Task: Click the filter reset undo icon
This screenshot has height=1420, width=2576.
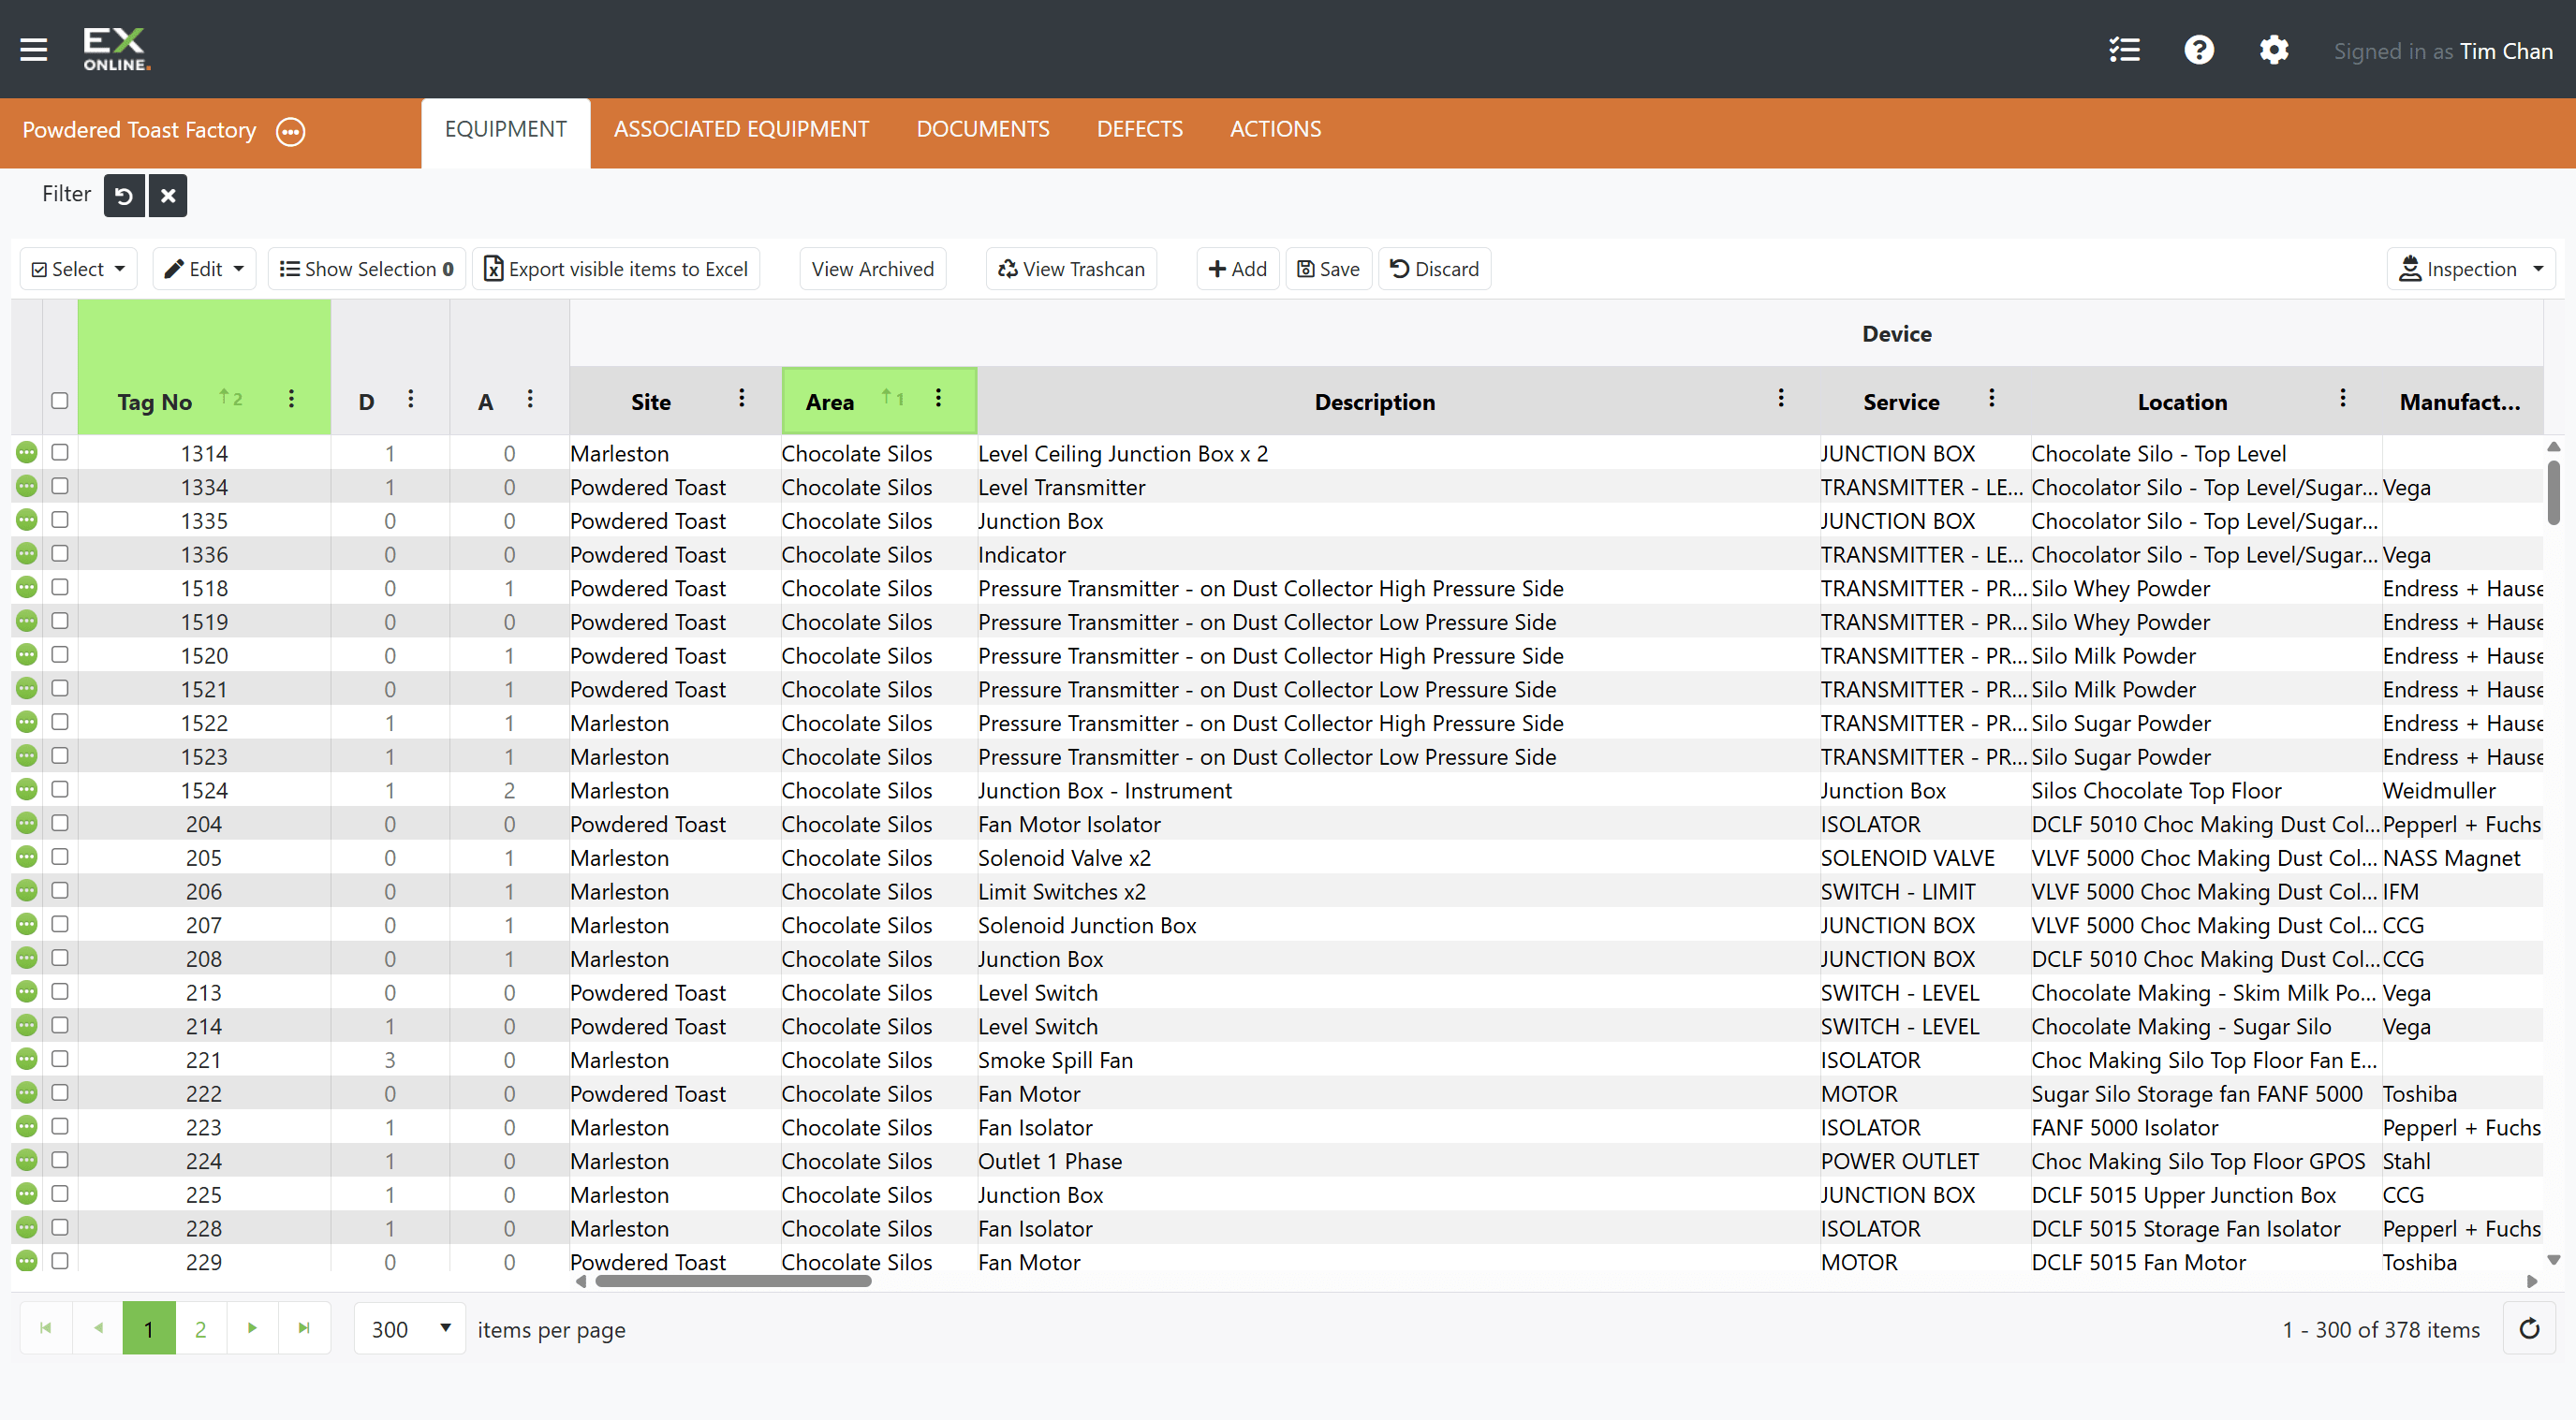Action: coord(124,195)
